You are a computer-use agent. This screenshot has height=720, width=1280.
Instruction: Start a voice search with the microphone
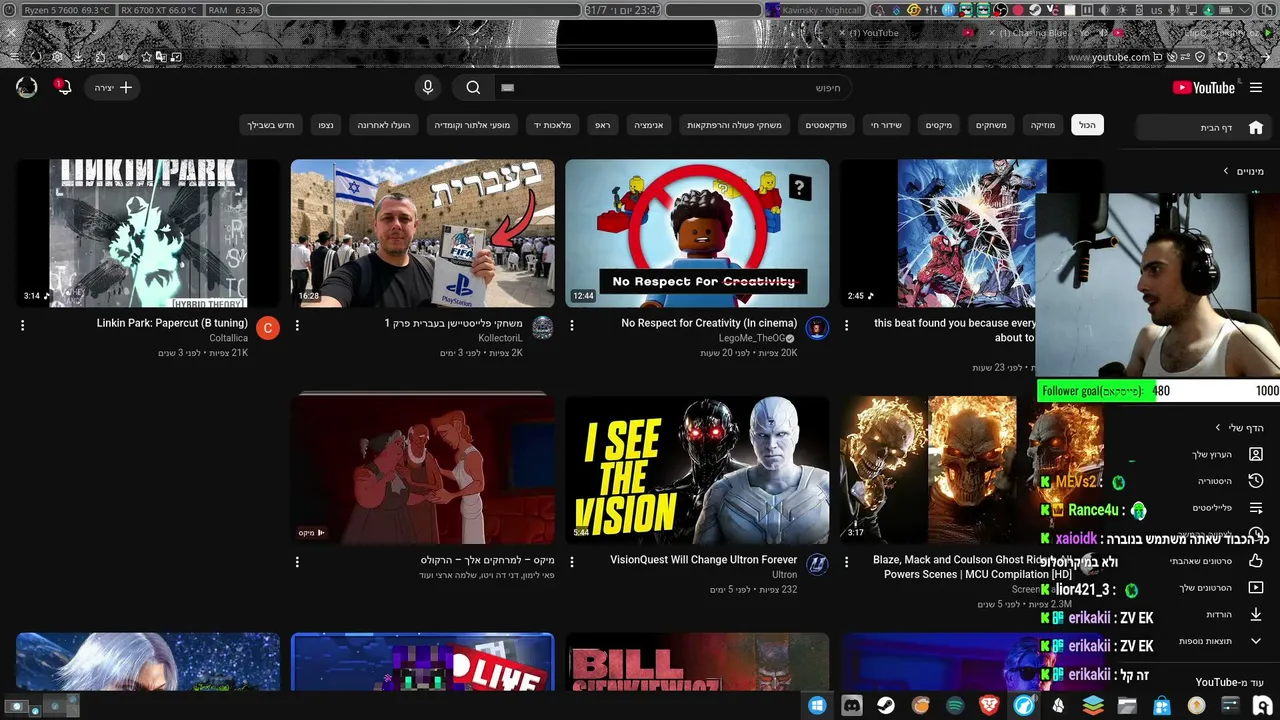tap(428, 88)
